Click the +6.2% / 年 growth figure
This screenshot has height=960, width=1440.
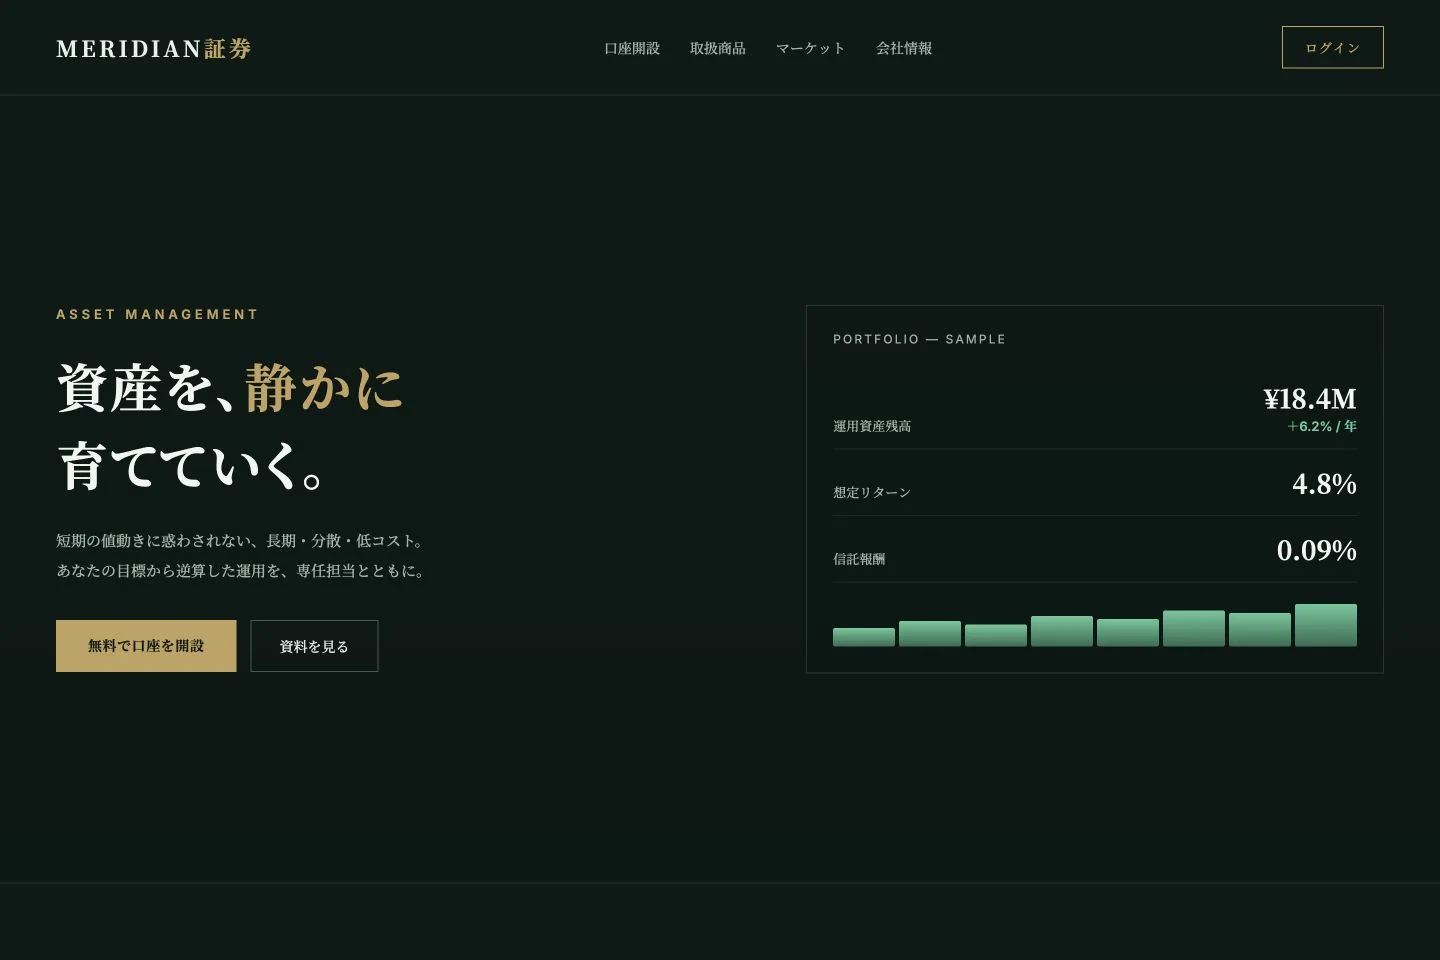[1322, 426]
